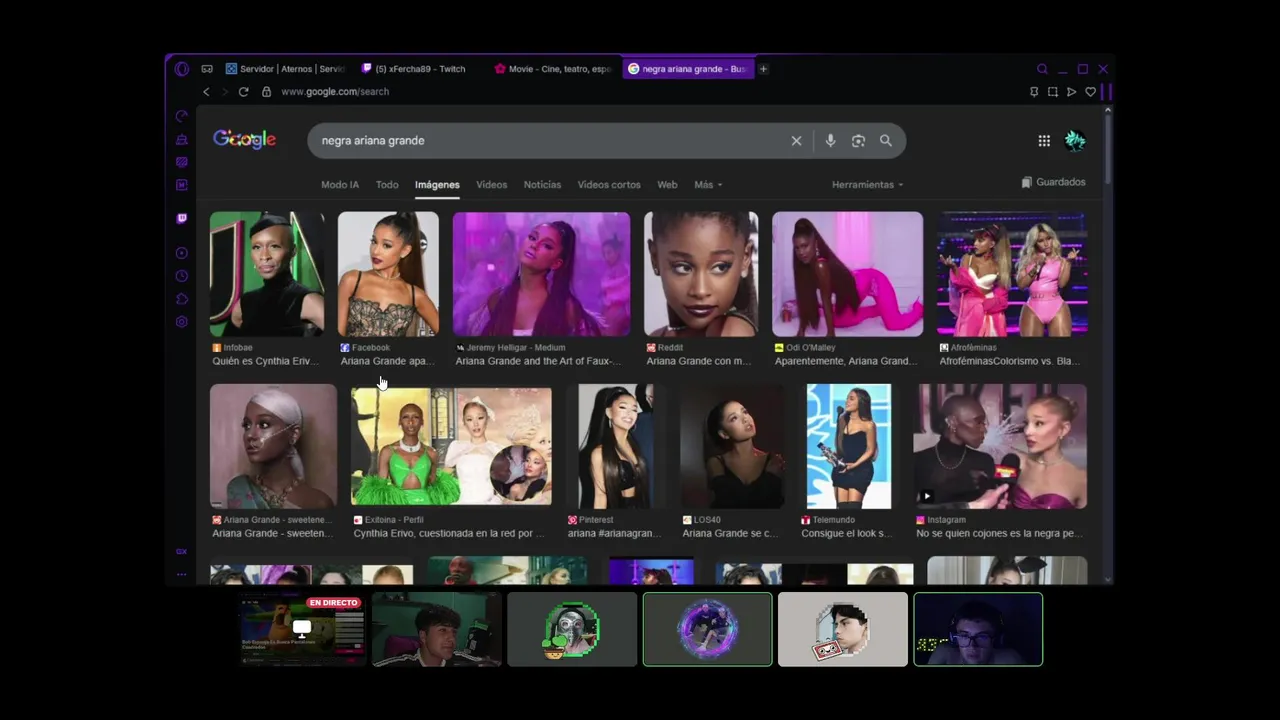Open Guardados saved items
The height and width of the screenshot is (720, 1280).
point(1053,183)
